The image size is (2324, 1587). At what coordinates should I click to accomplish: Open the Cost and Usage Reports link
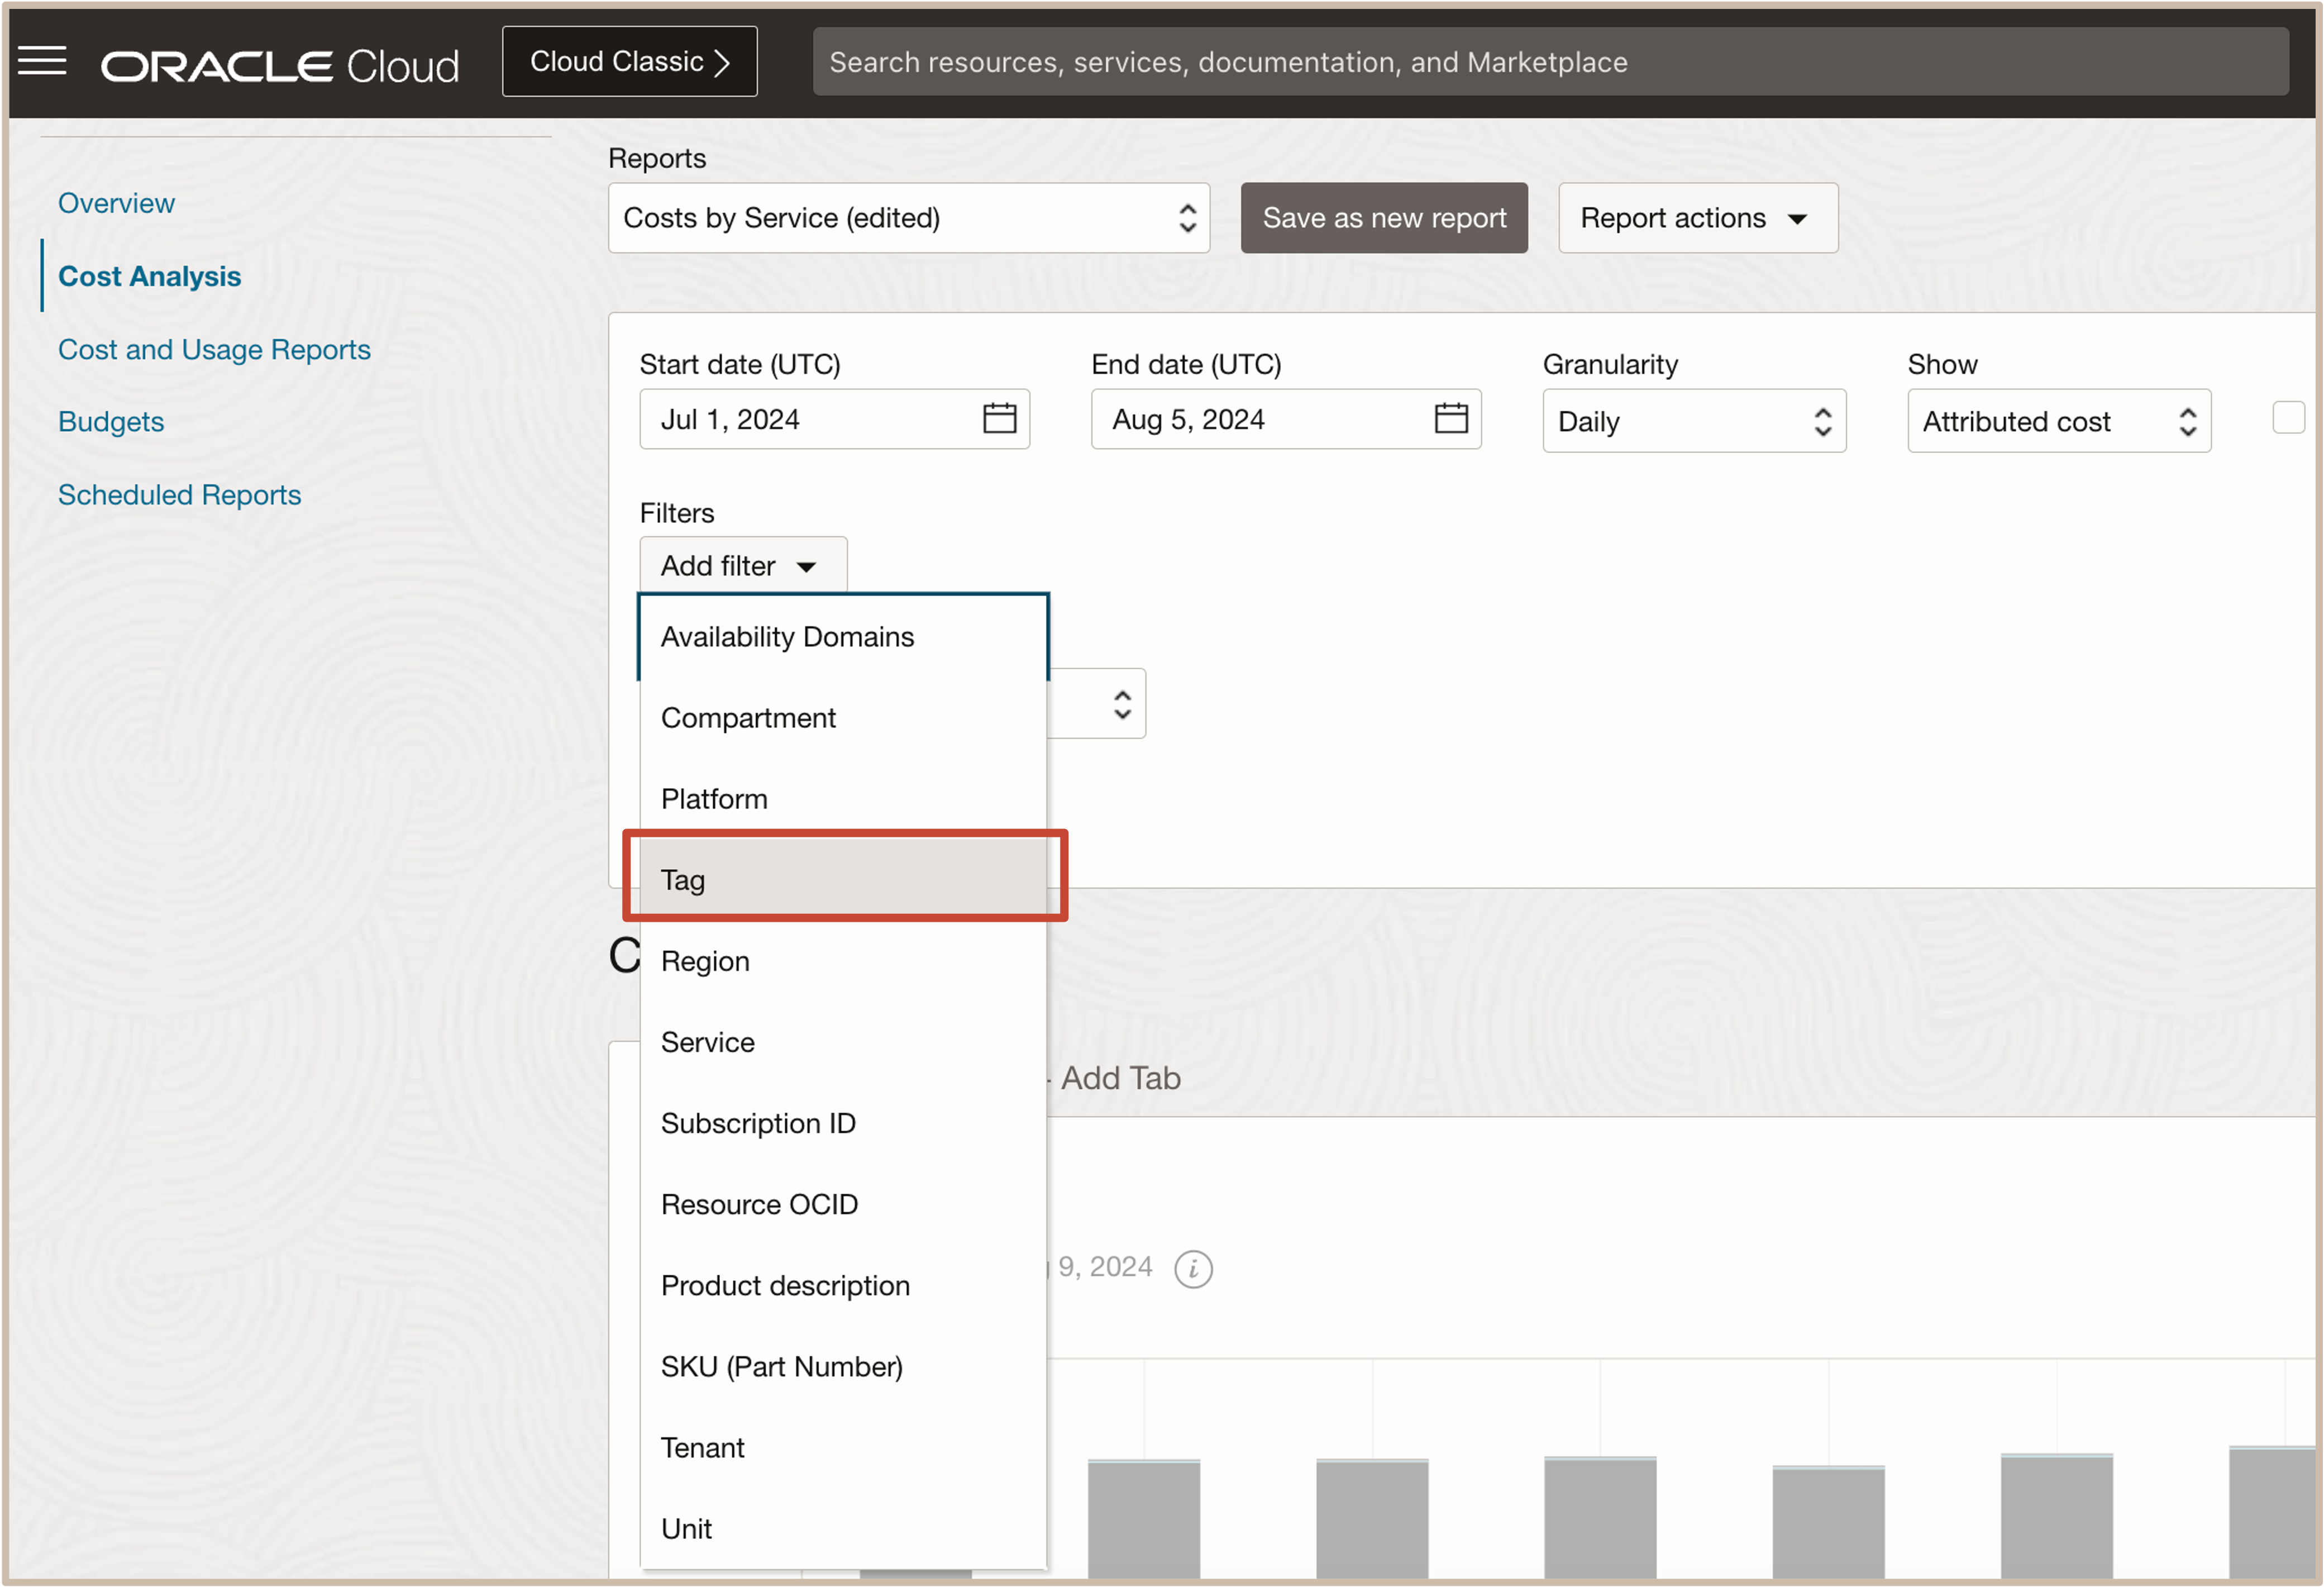pos(214,349)
